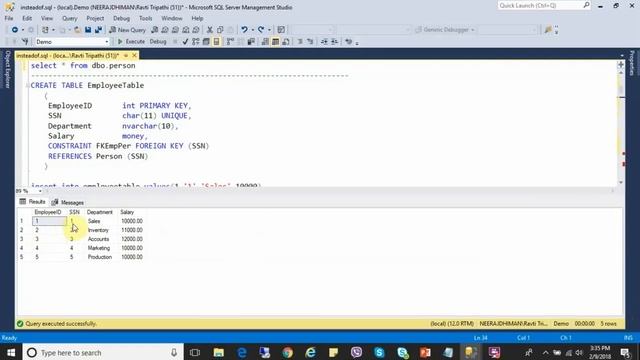Switch to the Messages tab
The width and height of the screenshot is (640, 360).
point(68,202)
